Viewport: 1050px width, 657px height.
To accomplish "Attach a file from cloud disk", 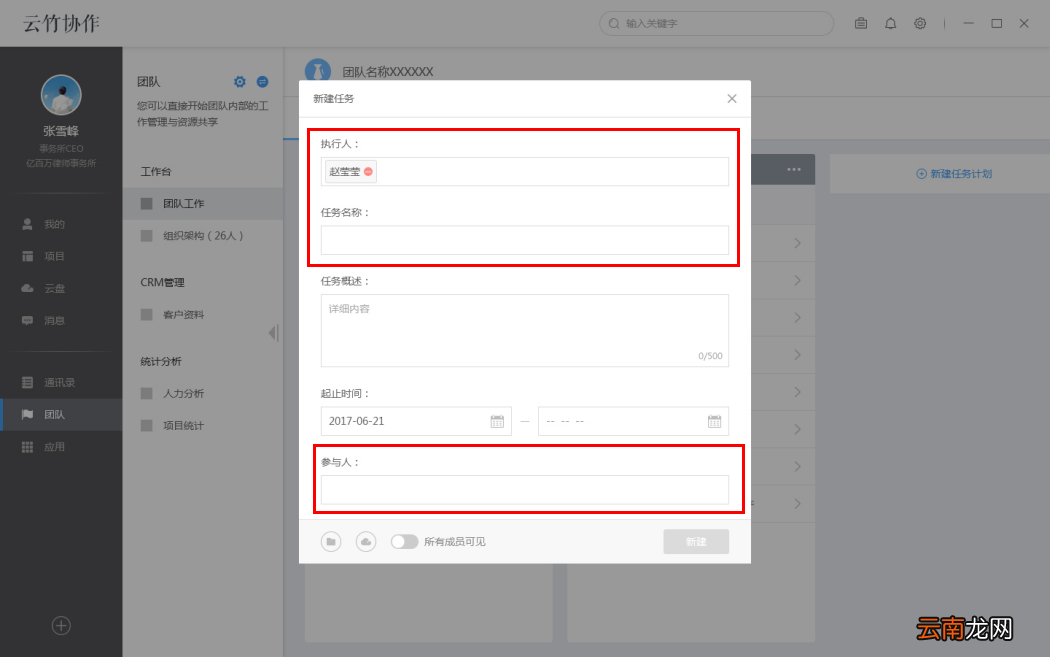I will tap(366, 542).
